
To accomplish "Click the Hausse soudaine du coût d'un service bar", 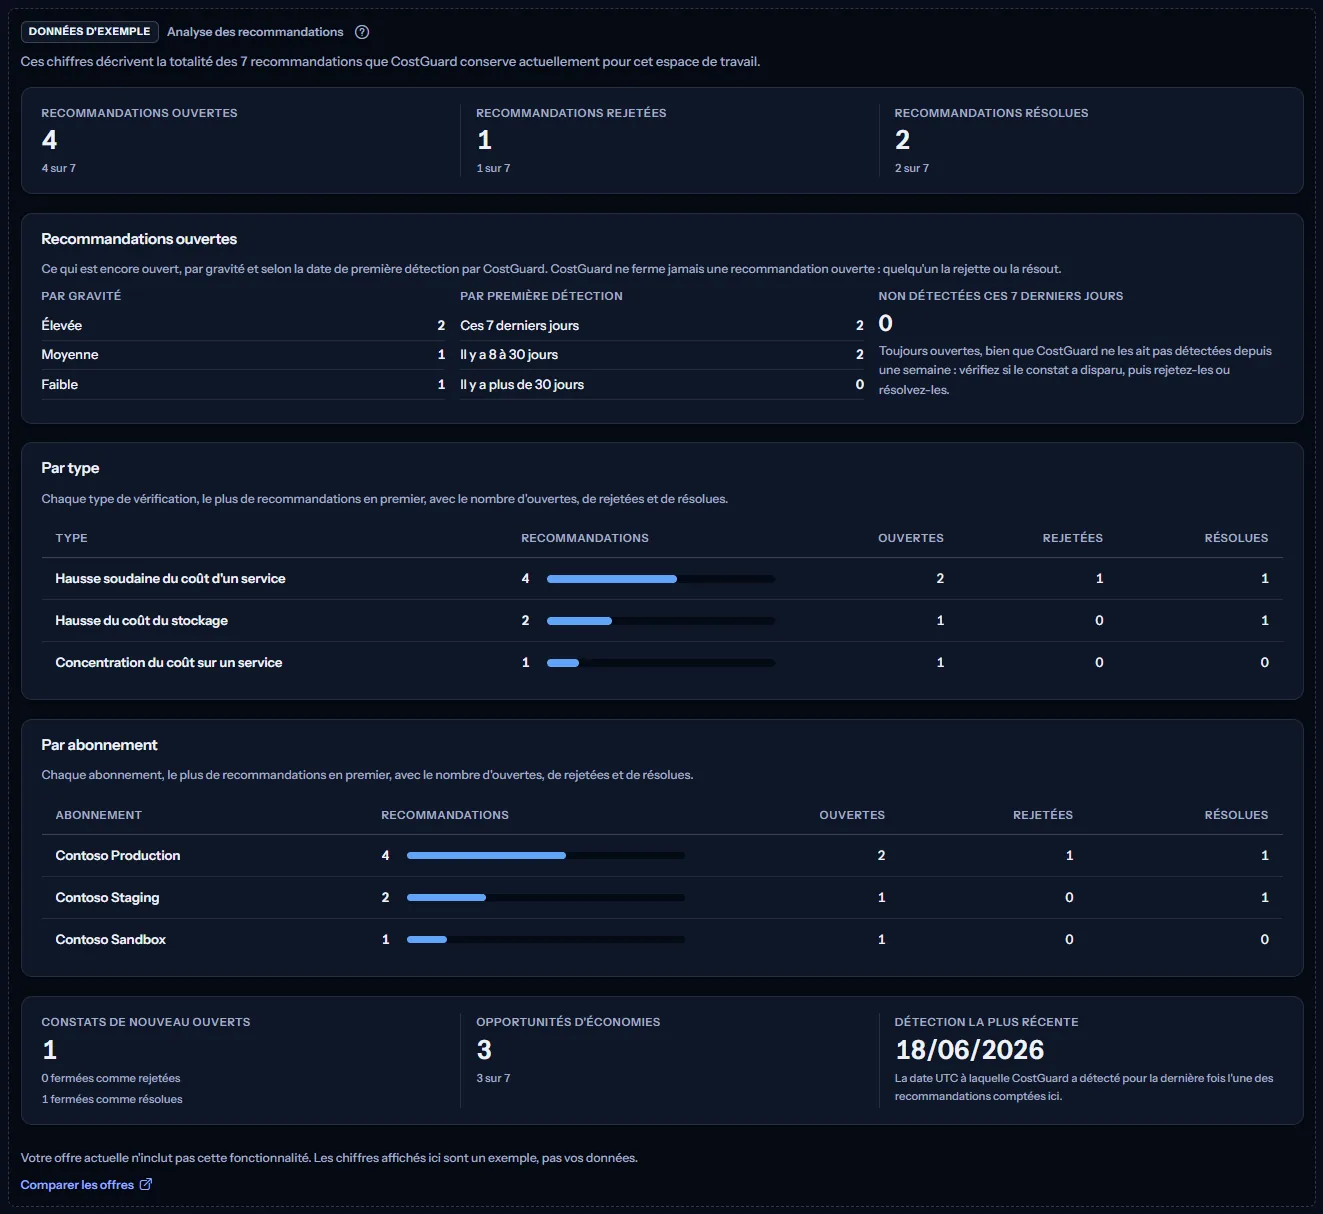I will click(661, 579).
